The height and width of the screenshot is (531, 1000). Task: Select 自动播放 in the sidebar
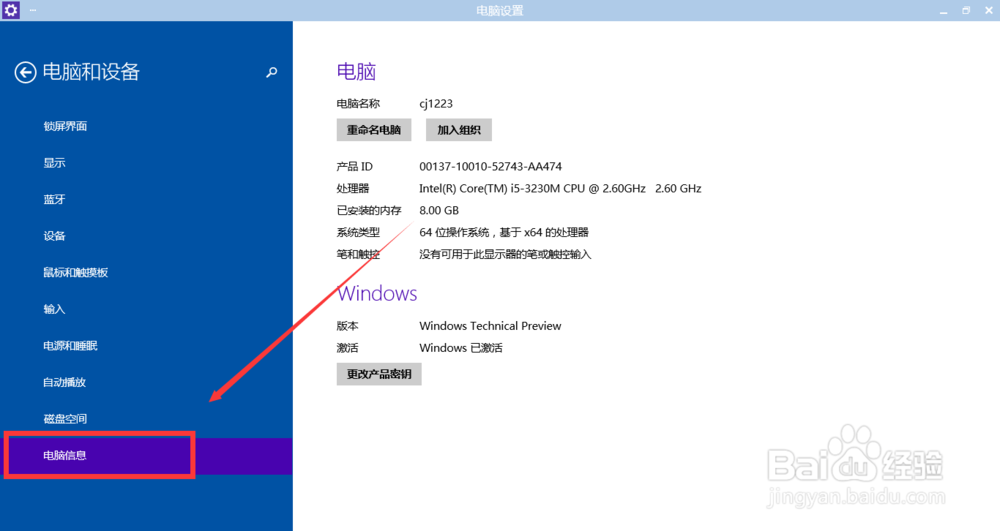[64, 382]
